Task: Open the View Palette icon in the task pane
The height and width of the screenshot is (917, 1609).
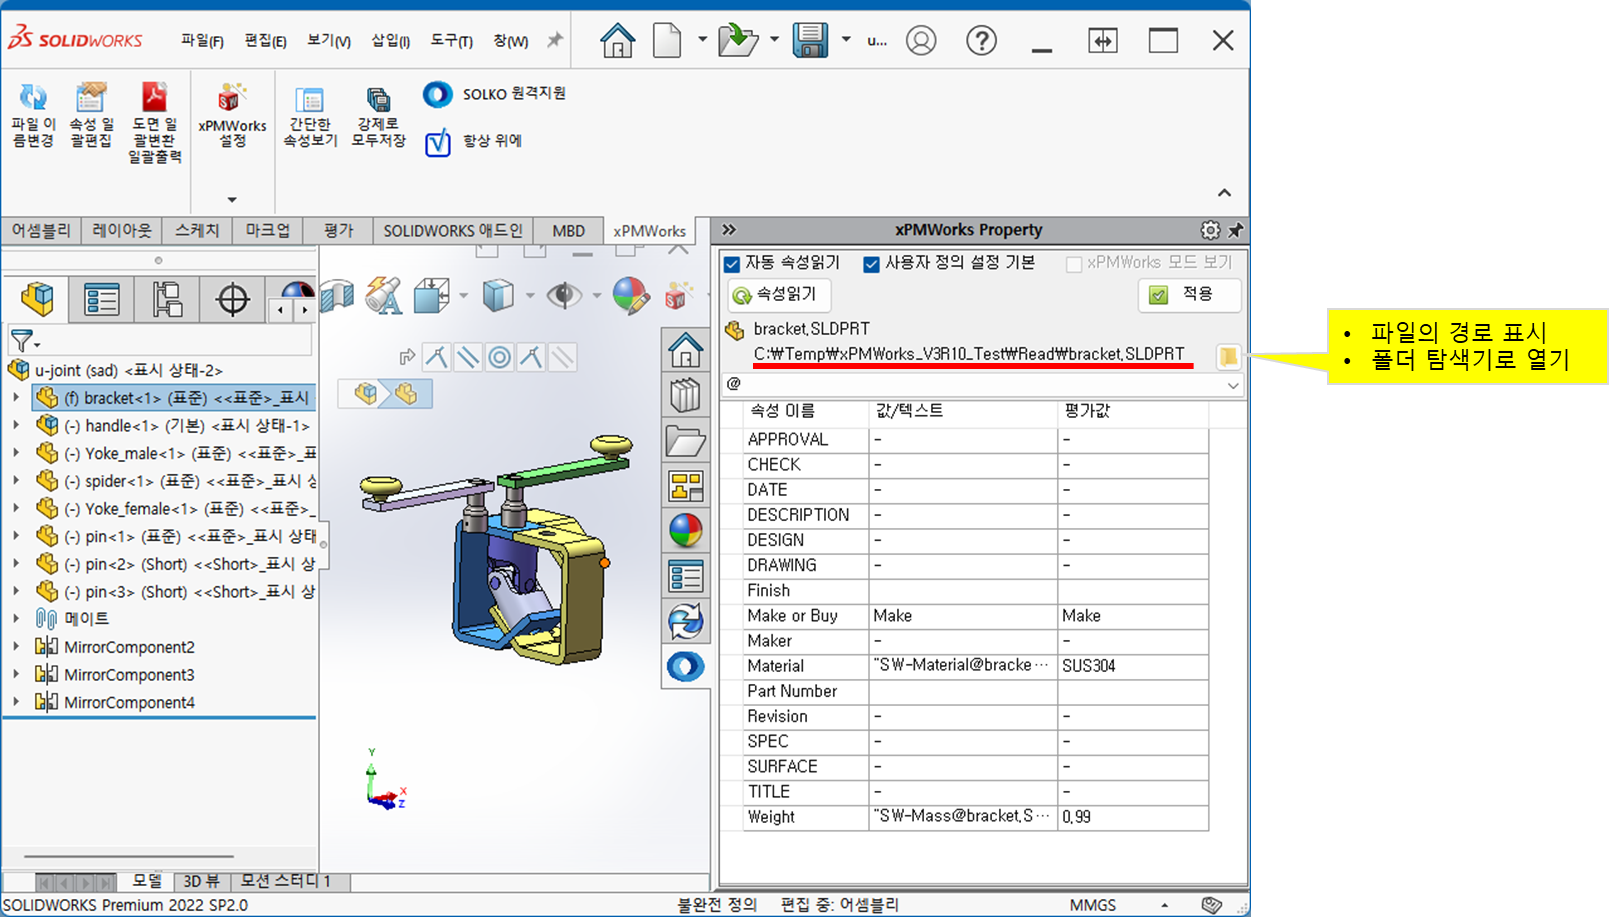Action: [x=686, y=486]
